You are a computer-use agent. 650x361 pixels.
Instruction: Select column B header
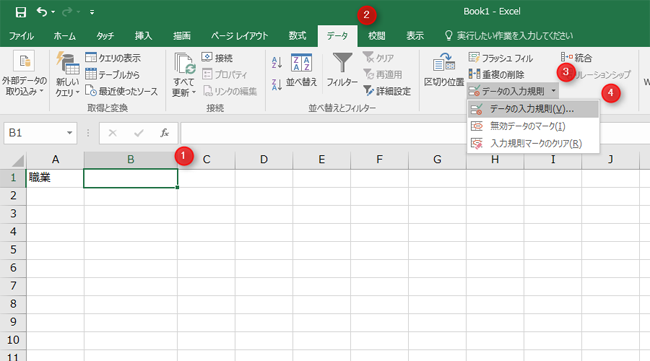tap(131, 160)
